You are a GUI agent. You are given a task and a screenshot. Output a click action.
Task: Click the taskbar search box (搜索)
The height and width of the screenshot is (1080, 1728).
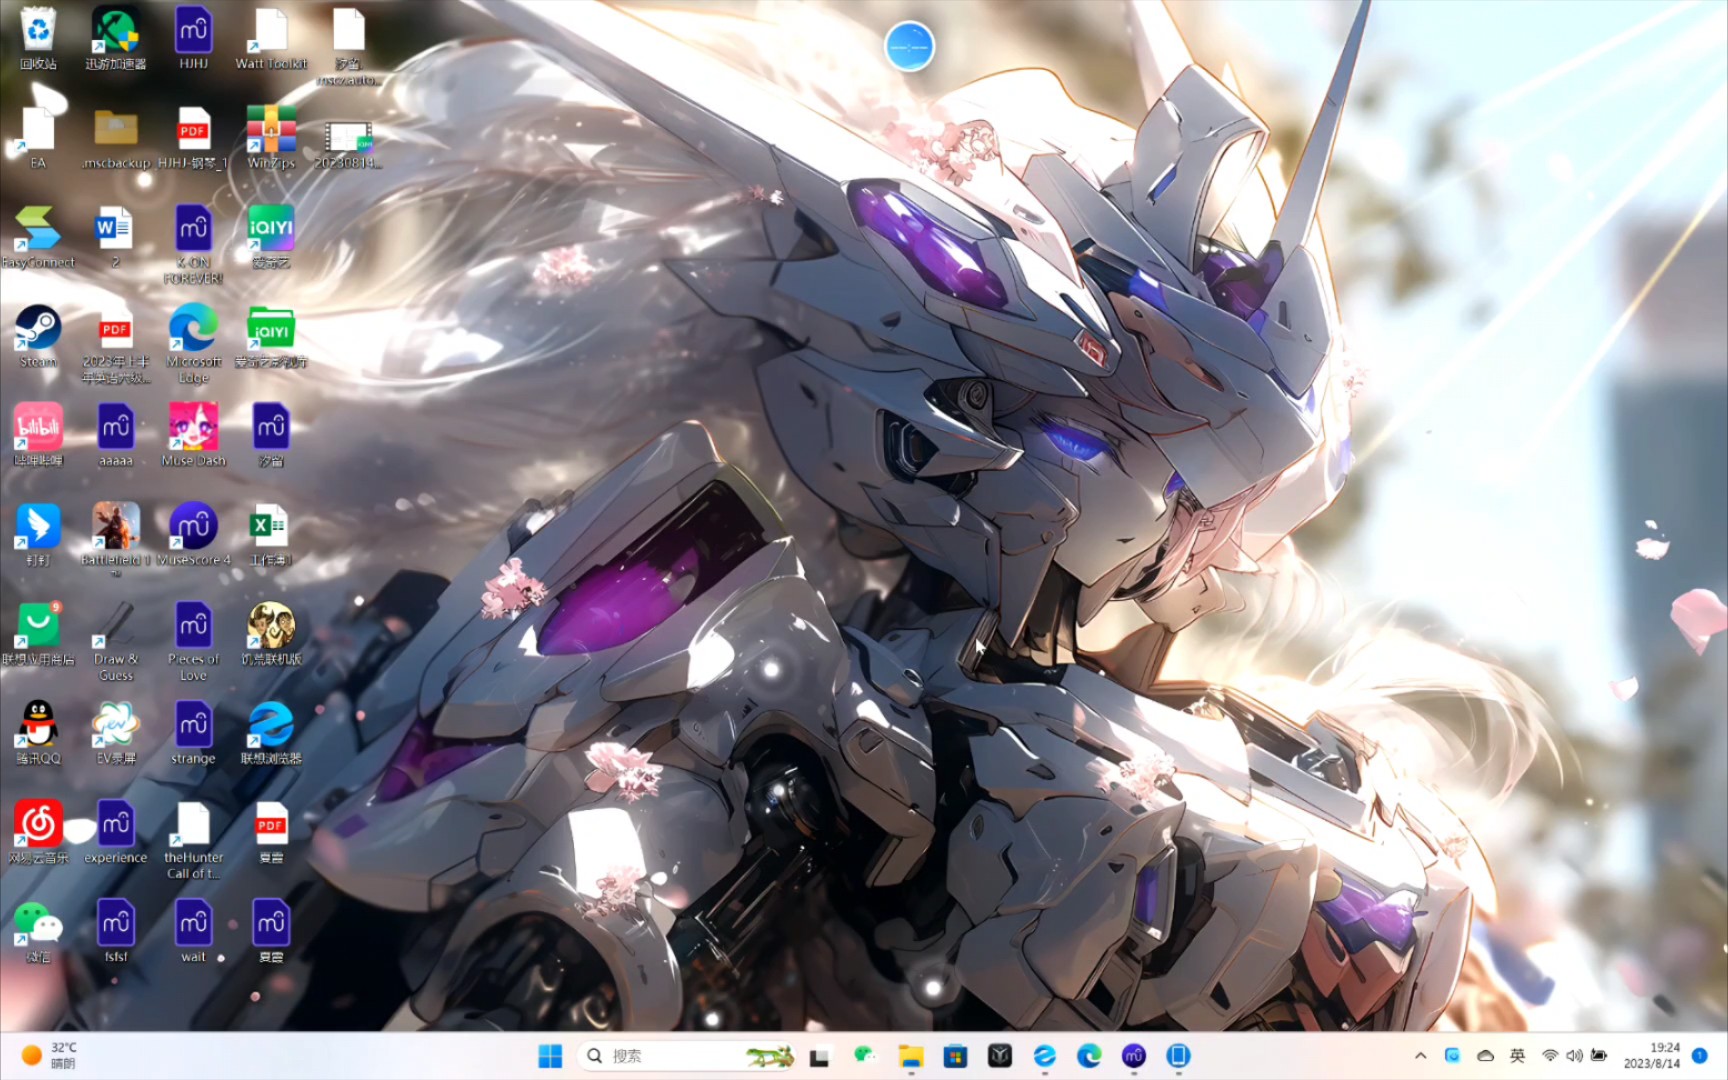point(688,1056)
